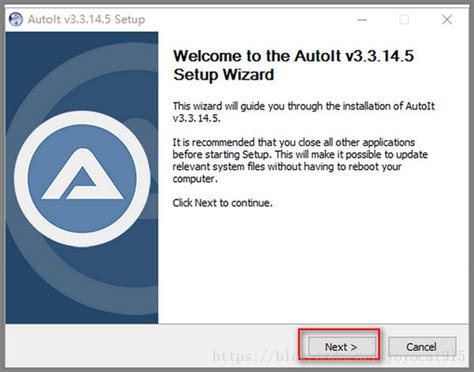Click the empty white area below the instructions
Screen dimensions: 474x372
pos(313,267)
